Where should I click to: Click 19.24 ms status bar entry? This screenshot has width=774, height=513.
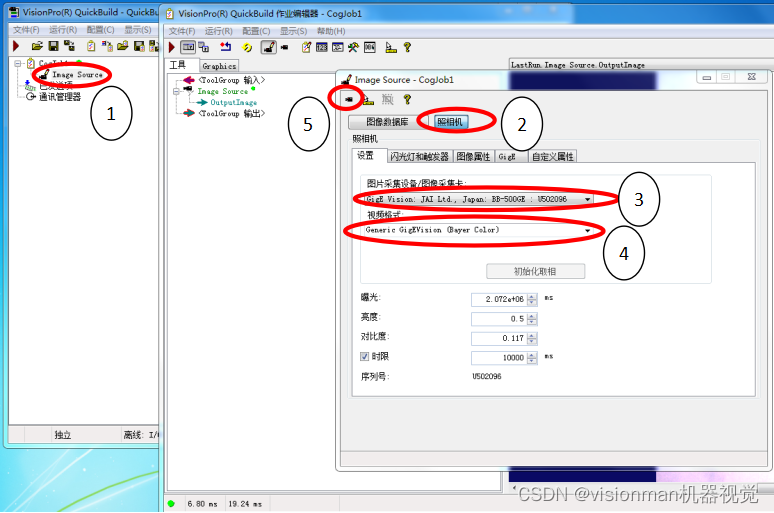245,504
